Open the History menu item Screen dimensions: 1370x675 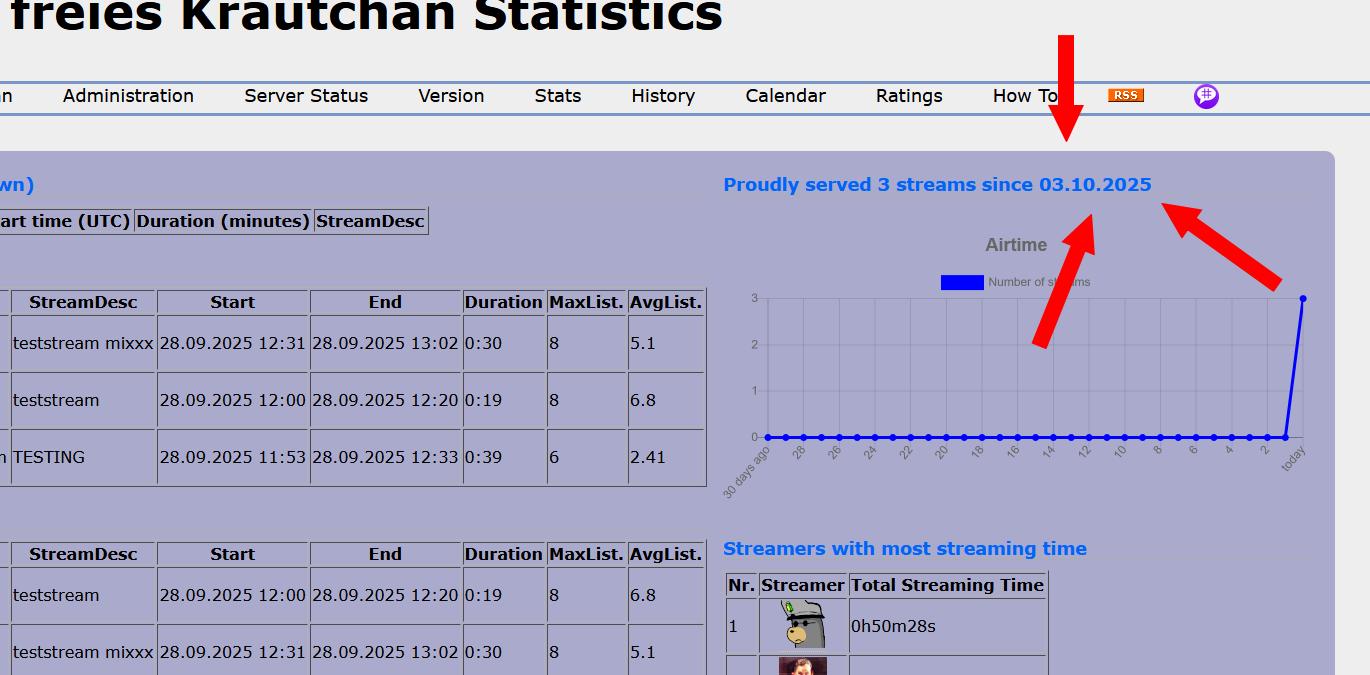coord(663,96)
